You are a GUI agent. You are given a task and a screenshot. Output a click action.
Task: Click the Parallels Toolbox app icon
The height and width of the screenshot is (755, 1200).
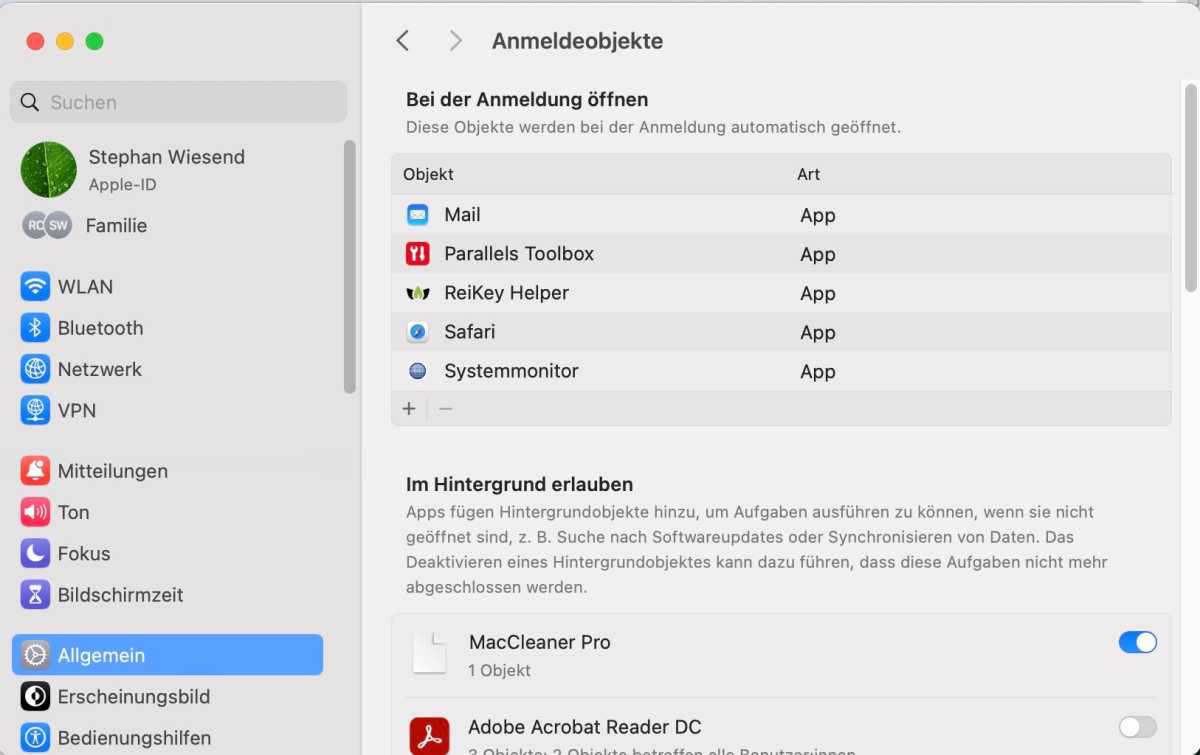(417, 254)
